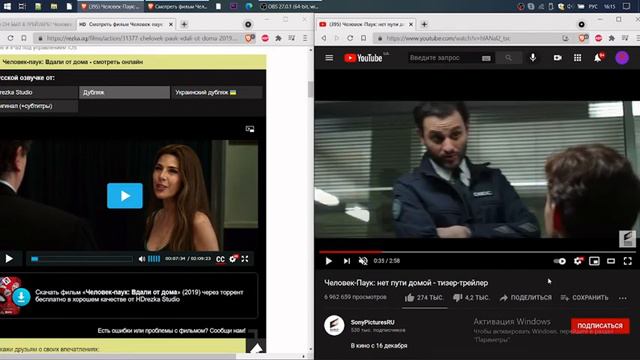Select the Оригинал (+субтитры) voice-over tab
The image size is (640, 360).
(x=39, y=106)
